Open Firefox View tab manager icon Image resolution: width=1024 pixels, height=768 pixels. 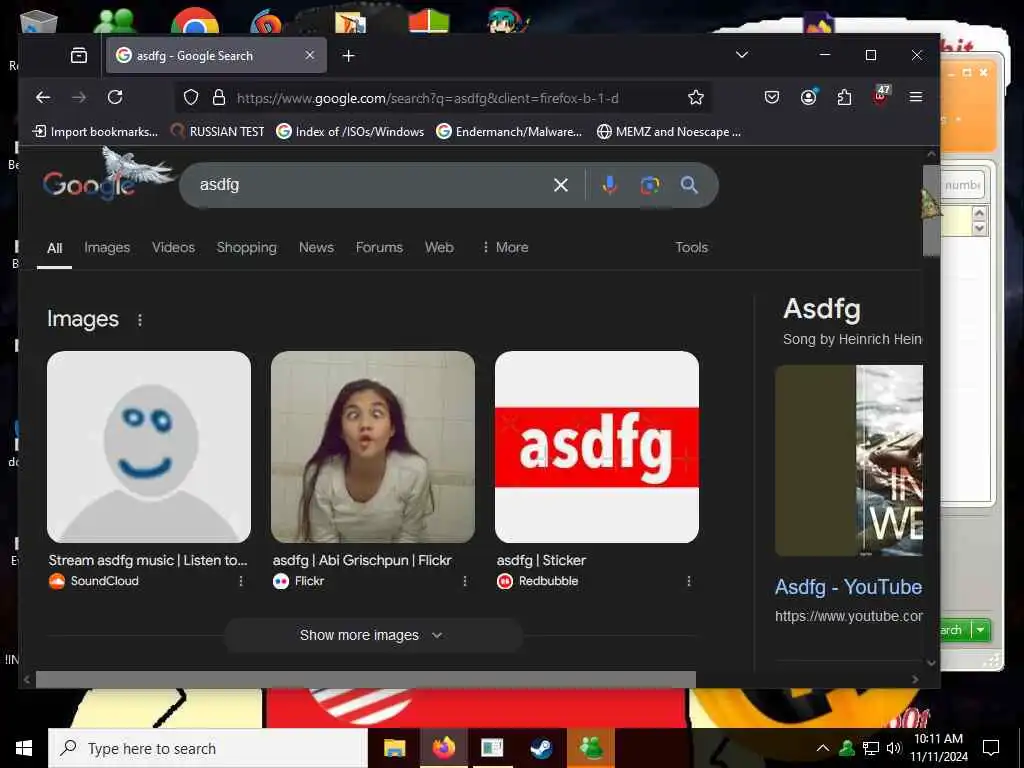pos(79,56)
